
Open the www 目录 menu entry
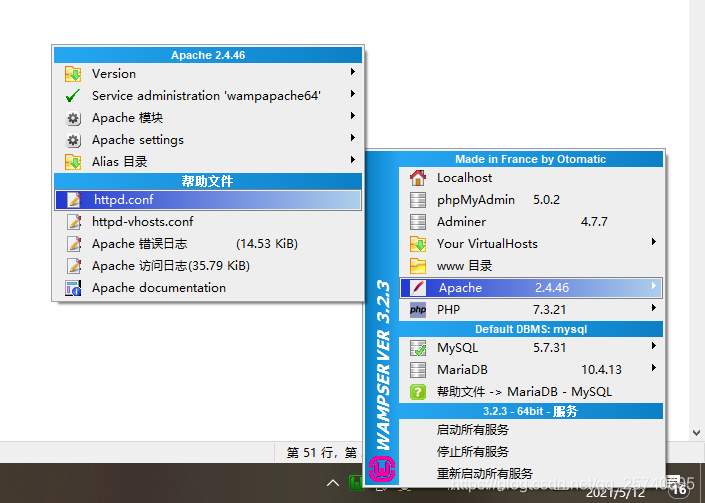point(531,266)
